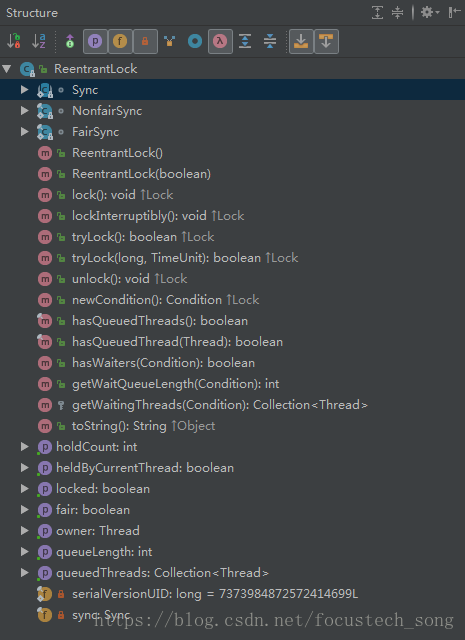The image size is (465, 640).
Task: Click the expand-all icon in Structure header
Action: pyautogui.click(x=377, y=12)
